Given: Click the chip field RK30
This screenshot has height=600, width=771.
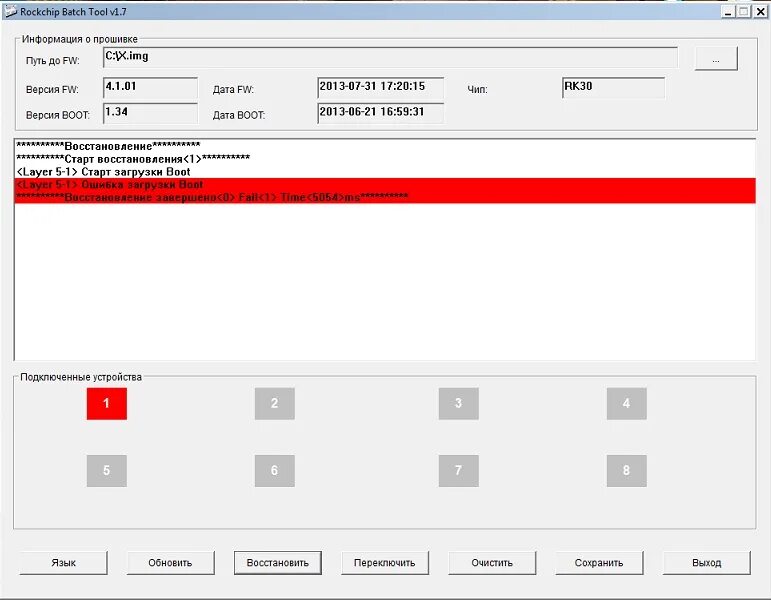Looking at the screenshot, I should (614, 88).
